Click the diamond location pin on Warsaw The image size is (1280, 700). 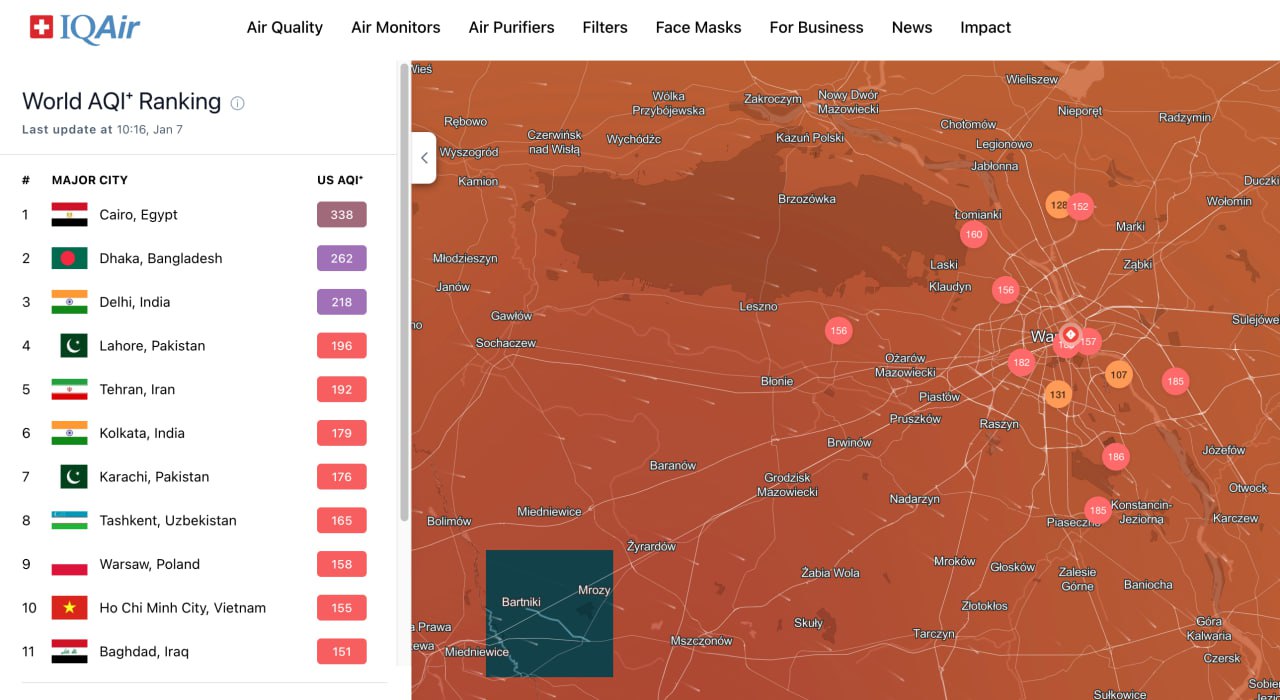click(1070, 334)
